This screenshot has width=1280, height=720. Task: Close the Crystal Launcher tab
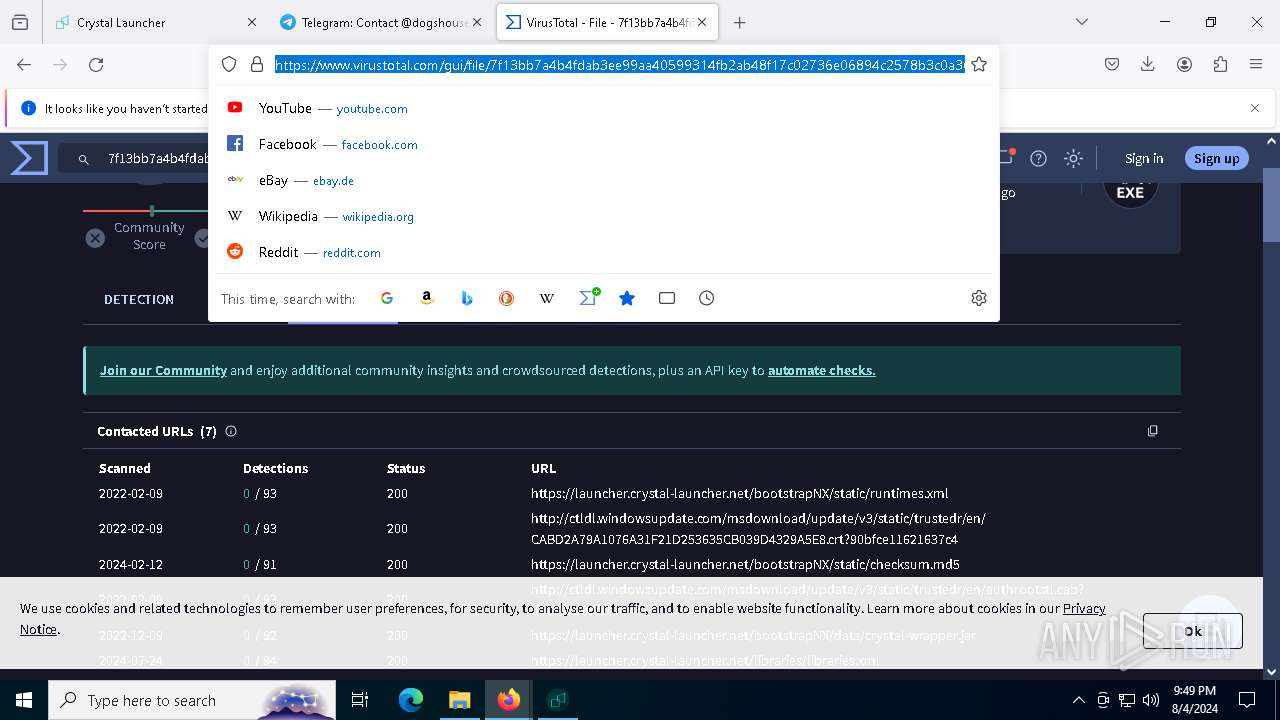click(252, 22)
